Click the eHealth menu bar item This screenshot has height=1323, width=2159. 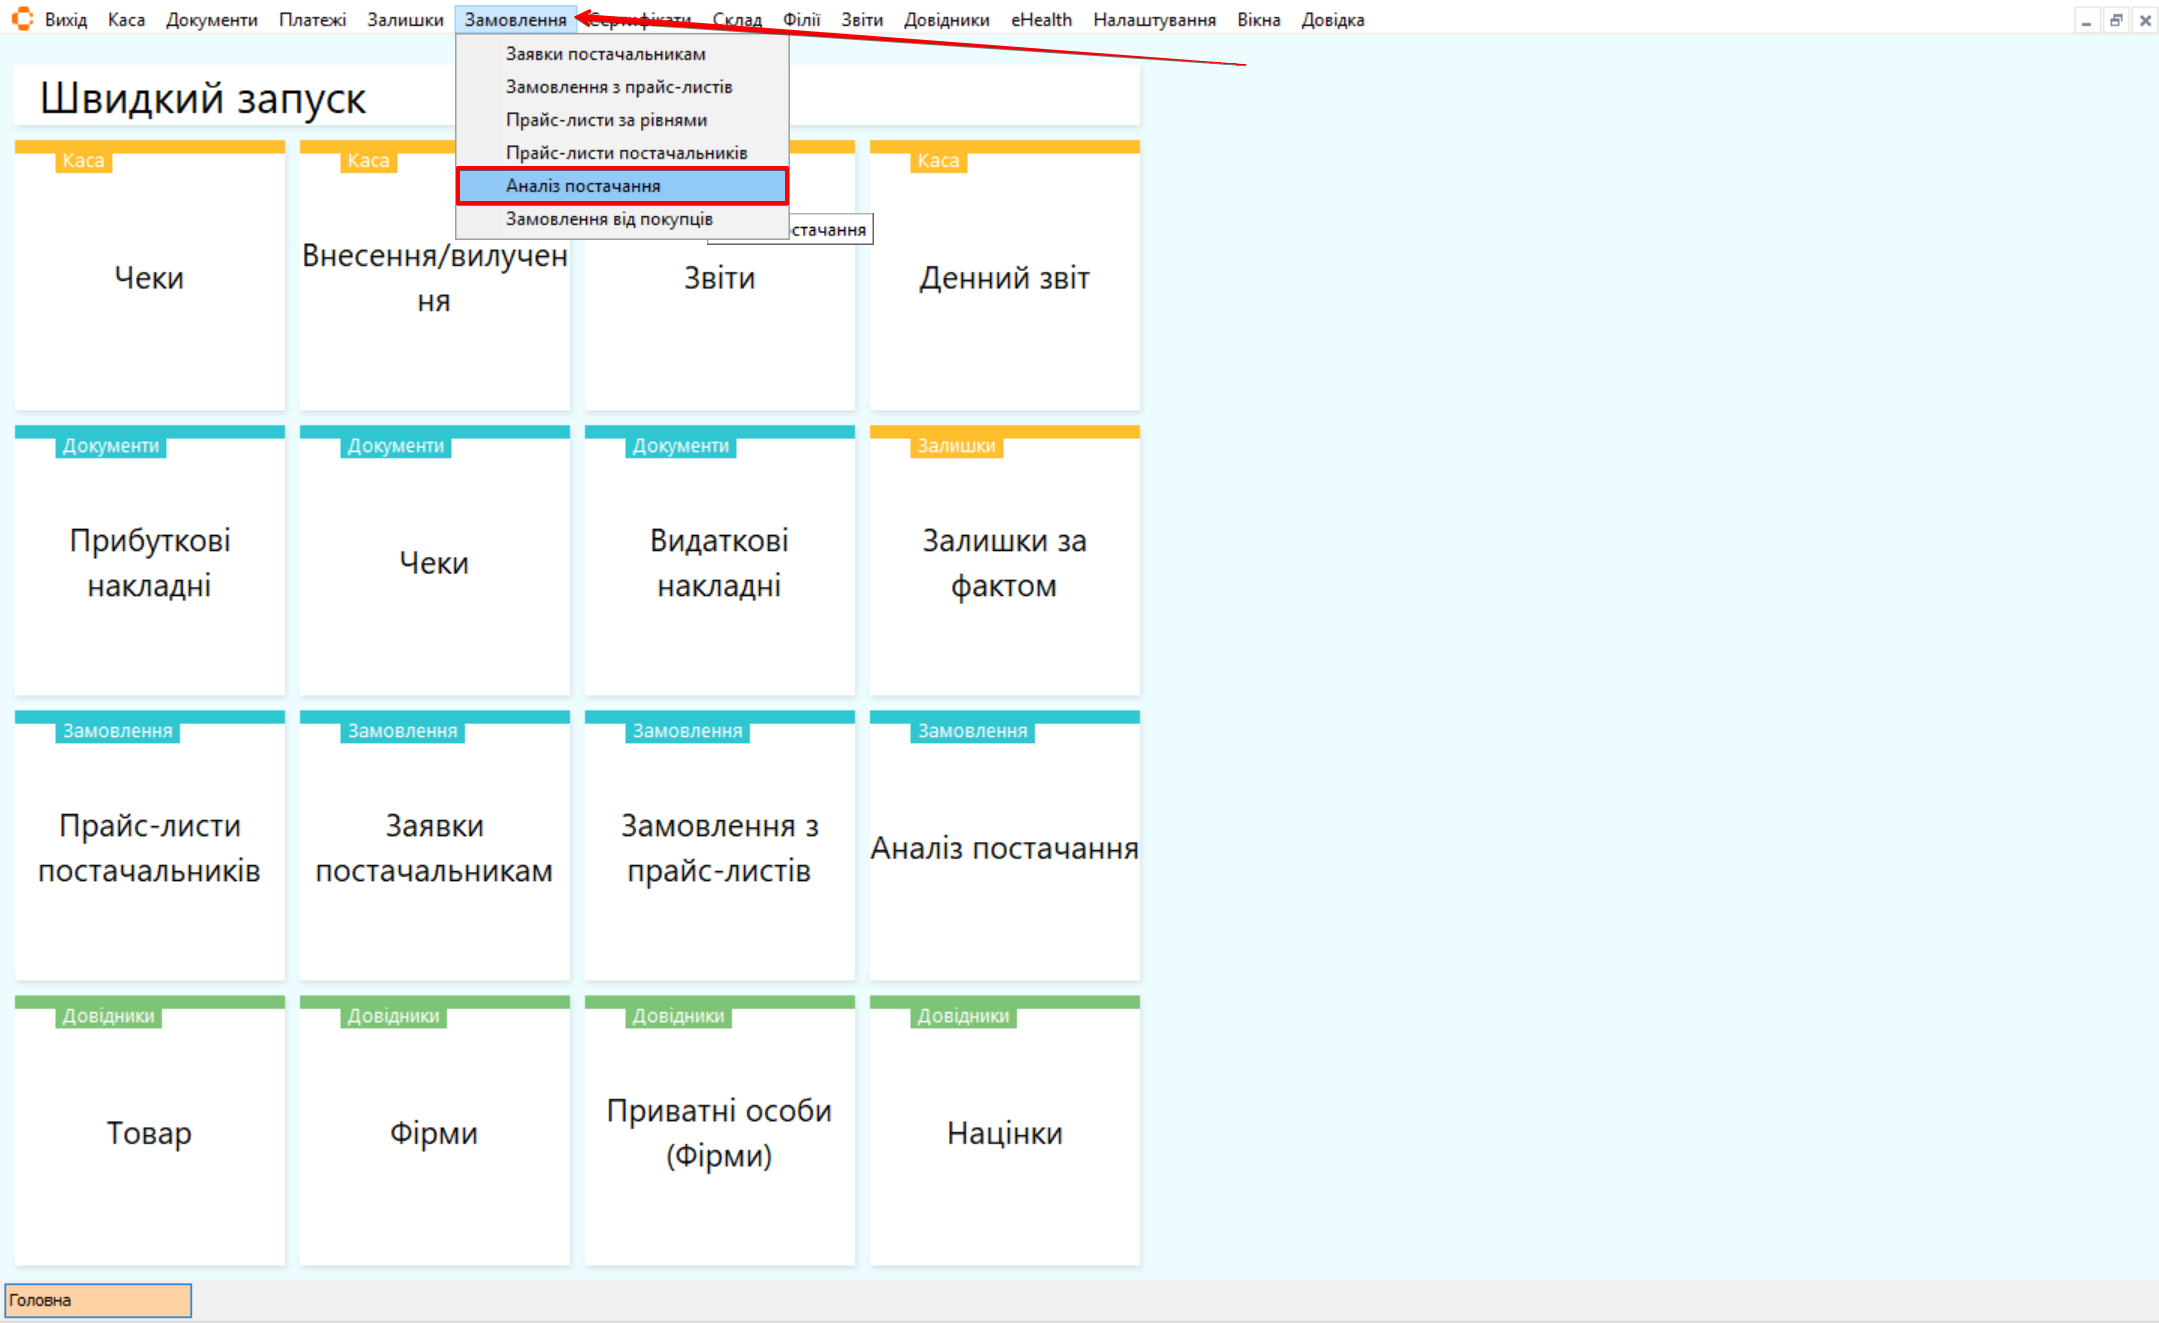click(1041, 20)
